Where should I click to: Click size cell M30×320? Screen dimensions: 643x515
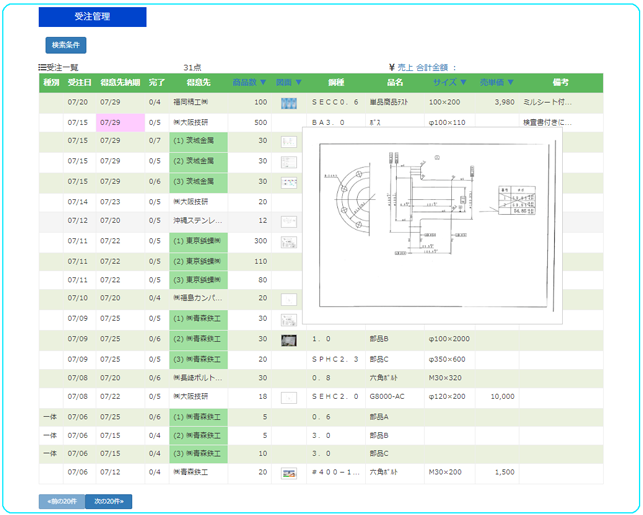point(449,379)
